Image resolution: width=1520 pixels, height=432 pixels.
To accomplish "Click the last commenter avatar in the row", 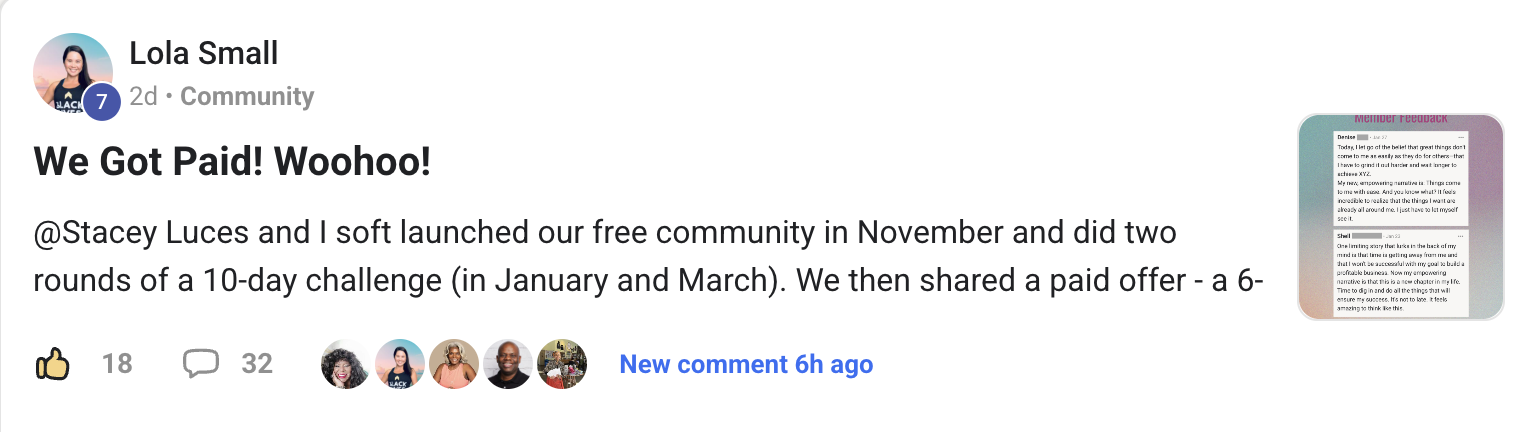I will click(562, 364).
